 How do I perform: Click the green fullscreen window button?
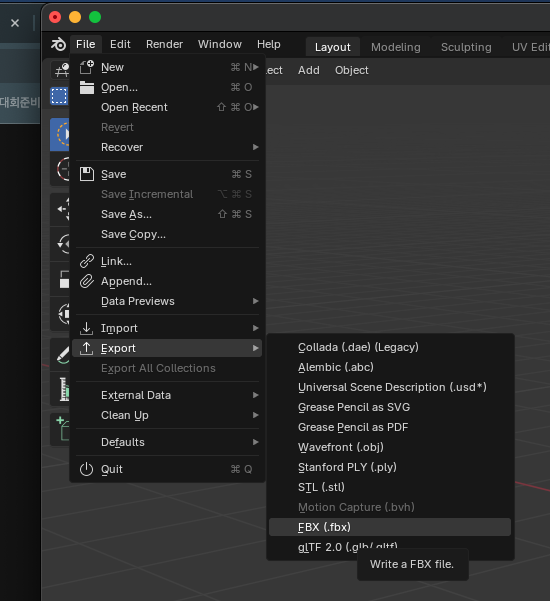click(x=95, y=17)
